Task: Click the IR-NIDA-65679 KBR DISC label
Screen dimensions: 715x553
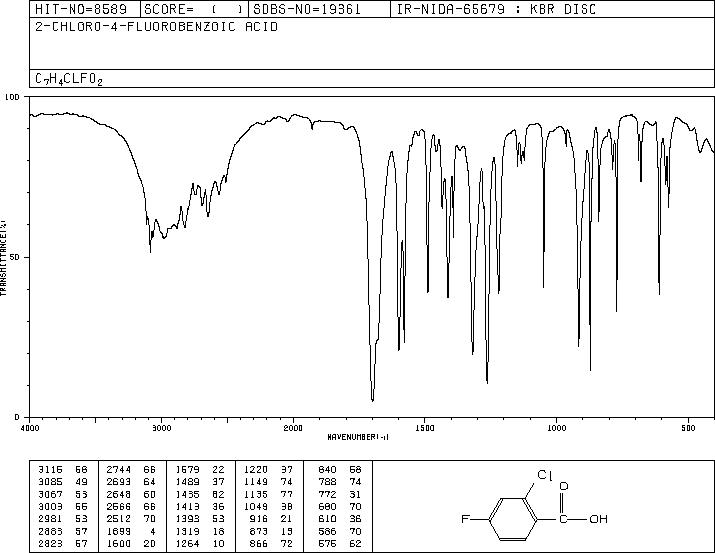Action: 496,10
